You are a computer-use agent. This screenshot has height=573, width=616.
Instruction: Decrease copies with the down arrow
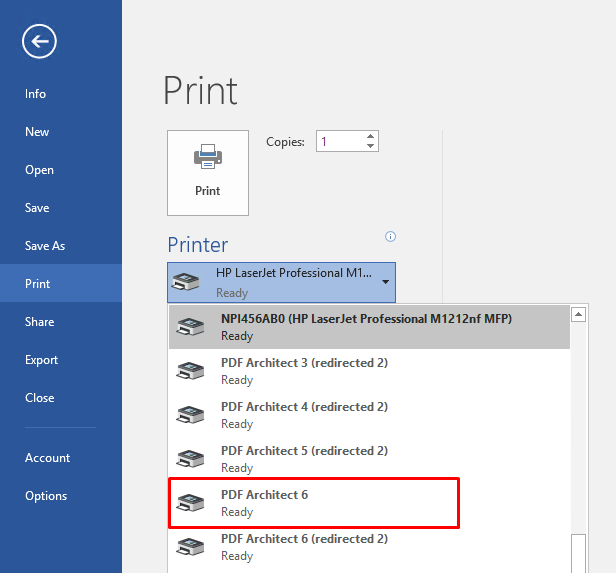point(370,146)
